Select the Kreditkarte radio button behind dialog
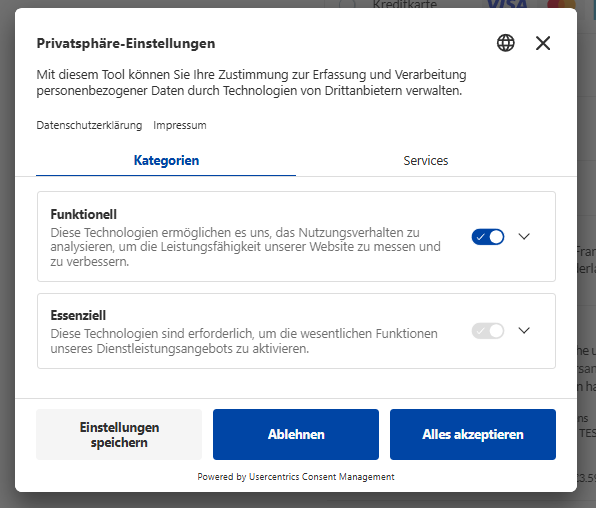Screen dimensions: 596x508 coord(347,4)
